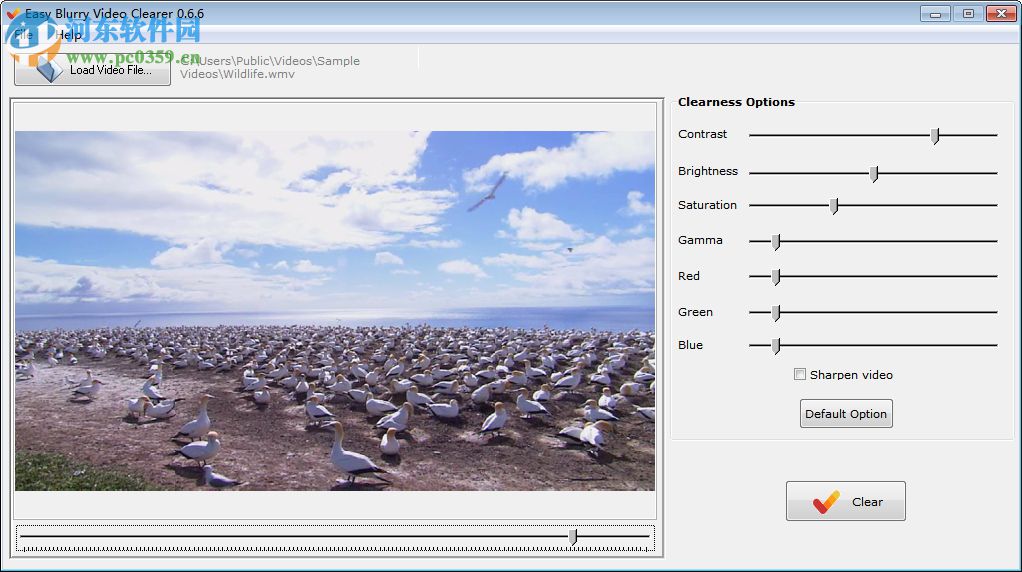
Task: Select the Blue slider handle
Action: click(x=776, y=346)
